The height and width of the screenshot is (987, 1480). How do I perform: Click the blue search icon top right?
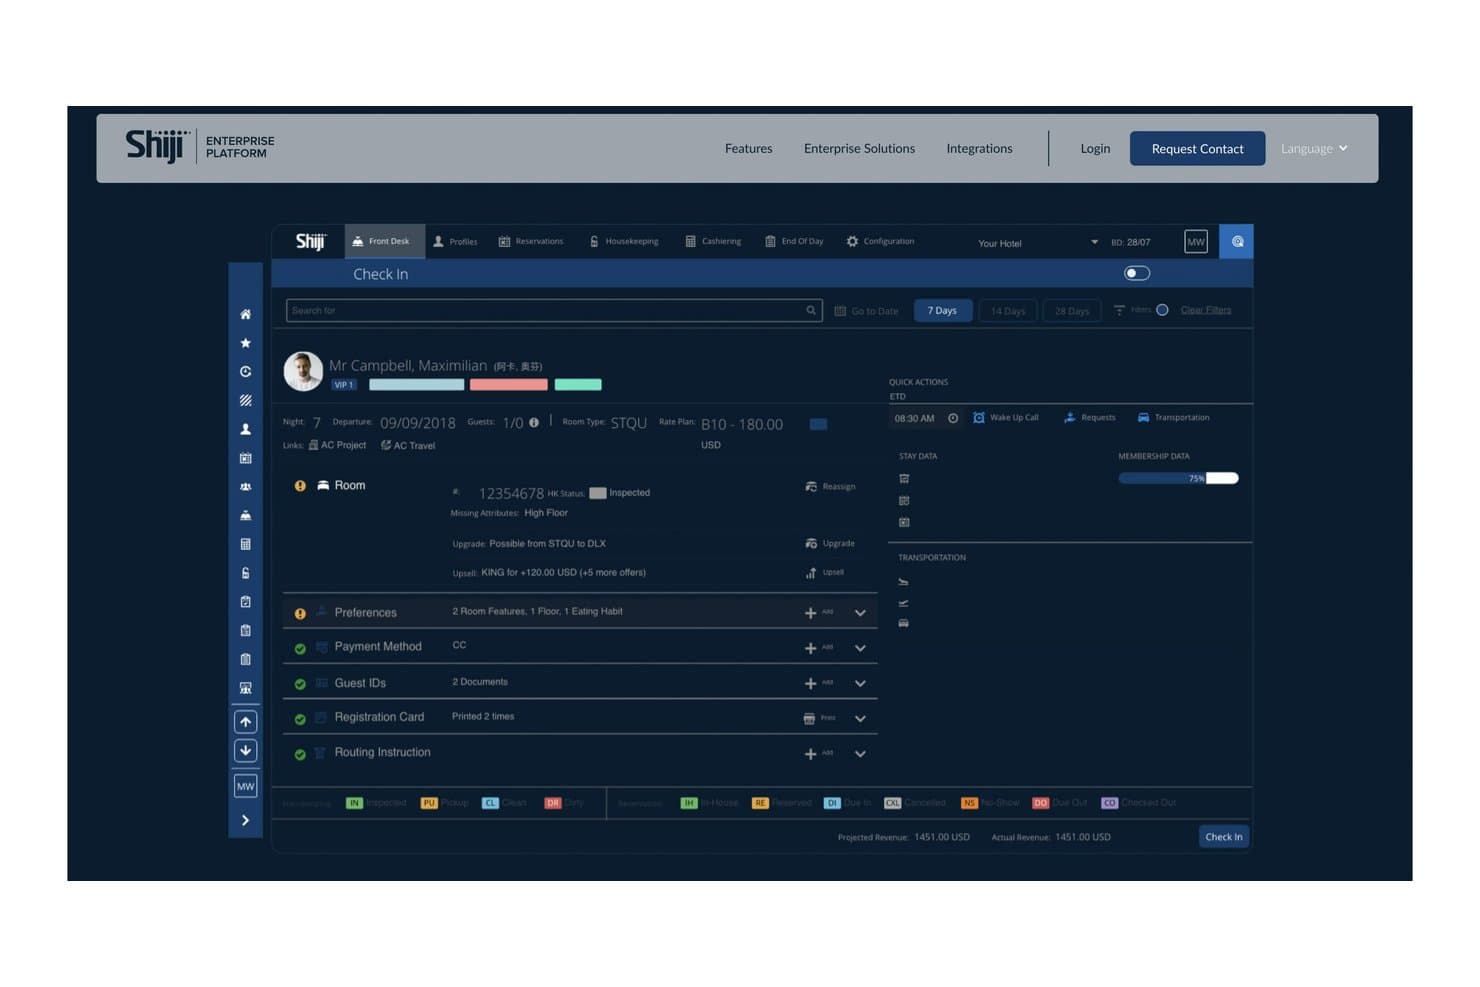coord(1237,242)
